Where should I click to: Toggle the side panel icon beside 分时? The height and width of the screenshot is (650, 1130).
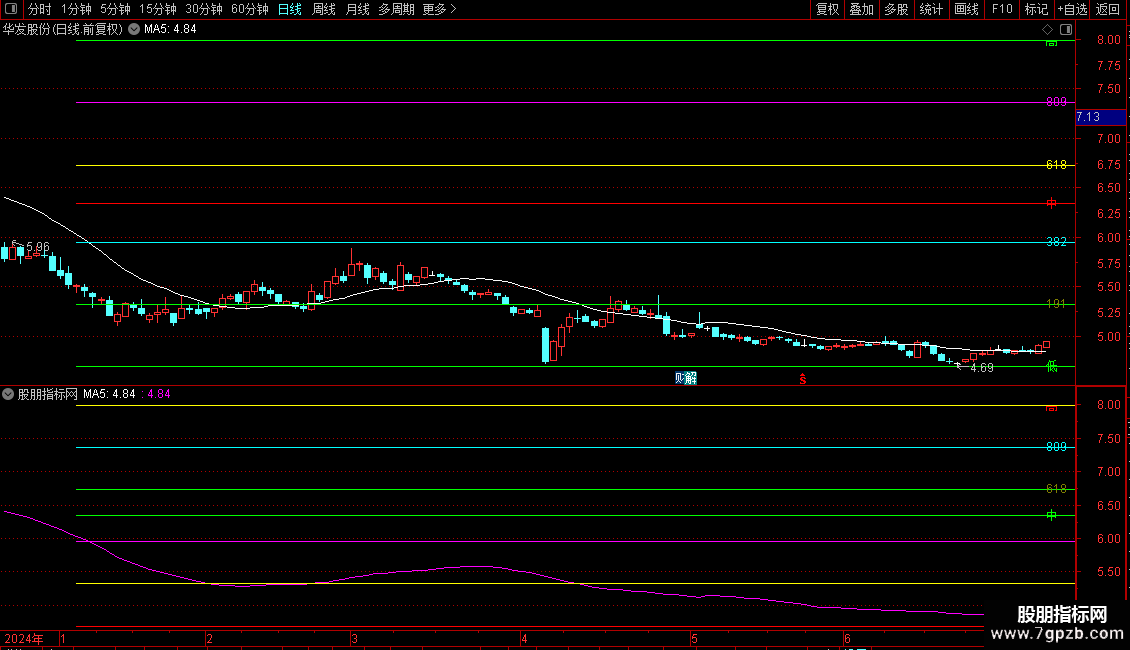[x=11, y=9]
